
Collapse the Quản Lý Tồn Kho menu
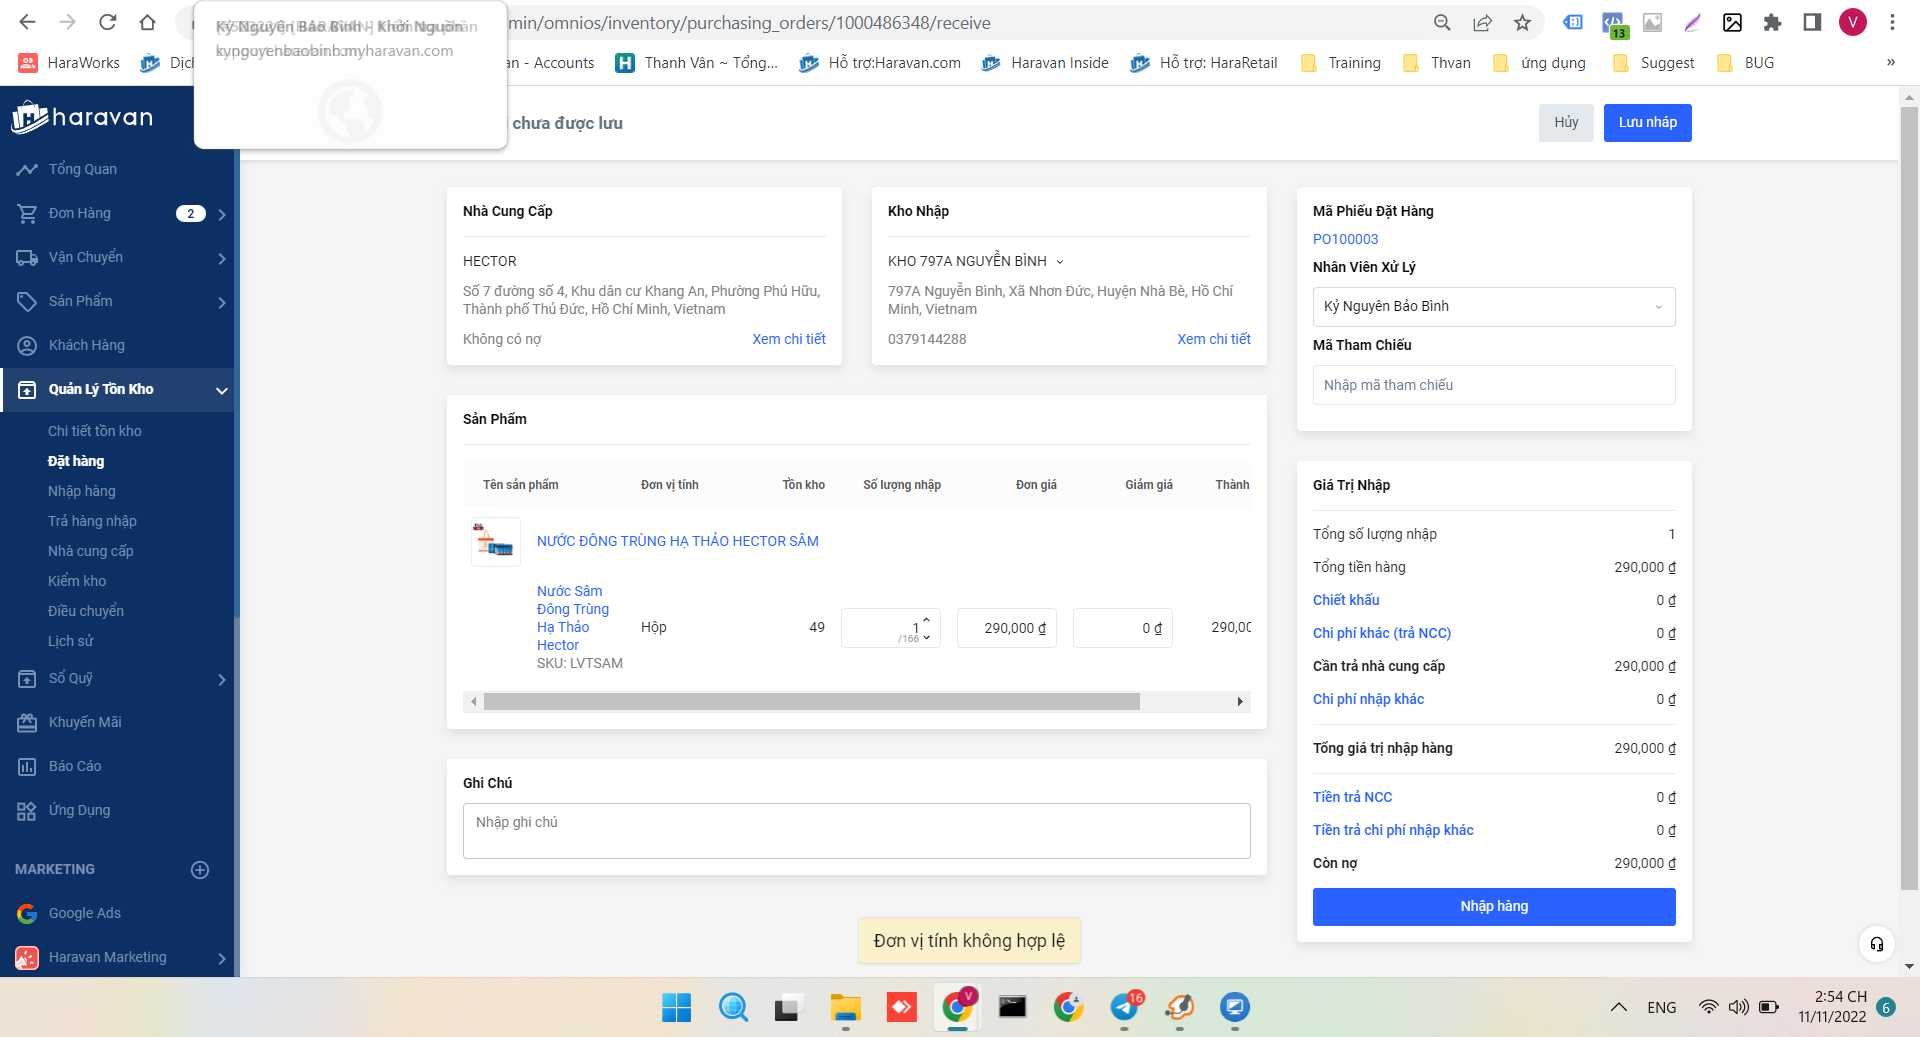222,390
